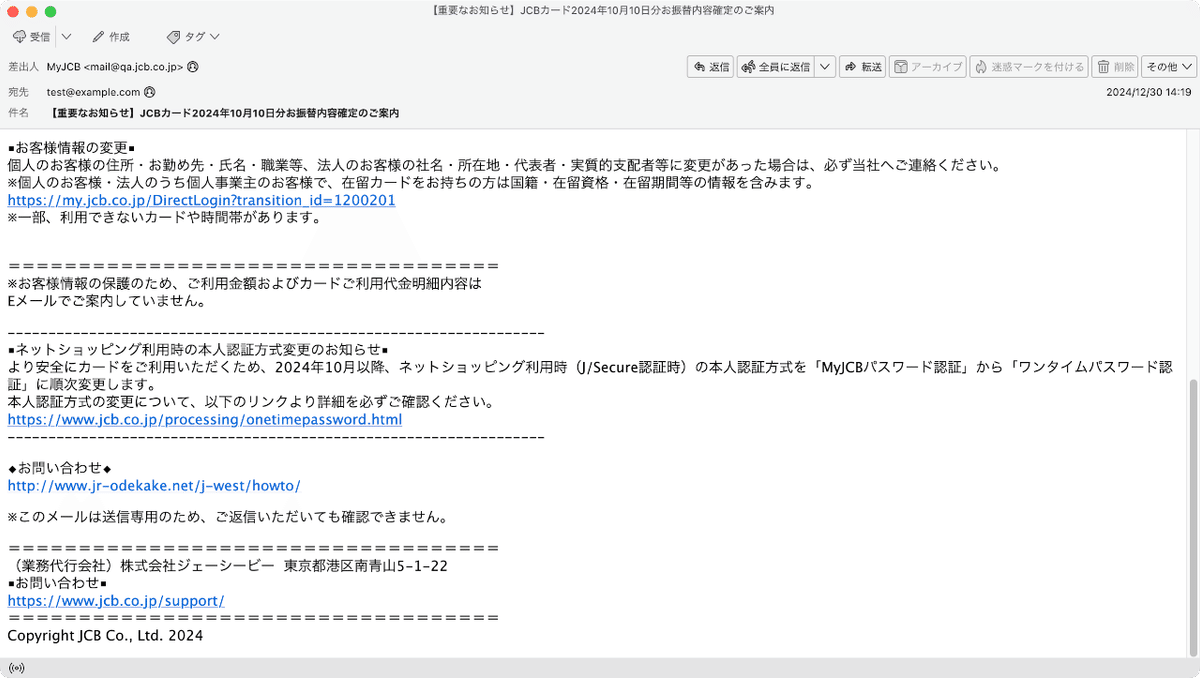
Task: Click the macOS green zoom window button
Action: [51, 11]
